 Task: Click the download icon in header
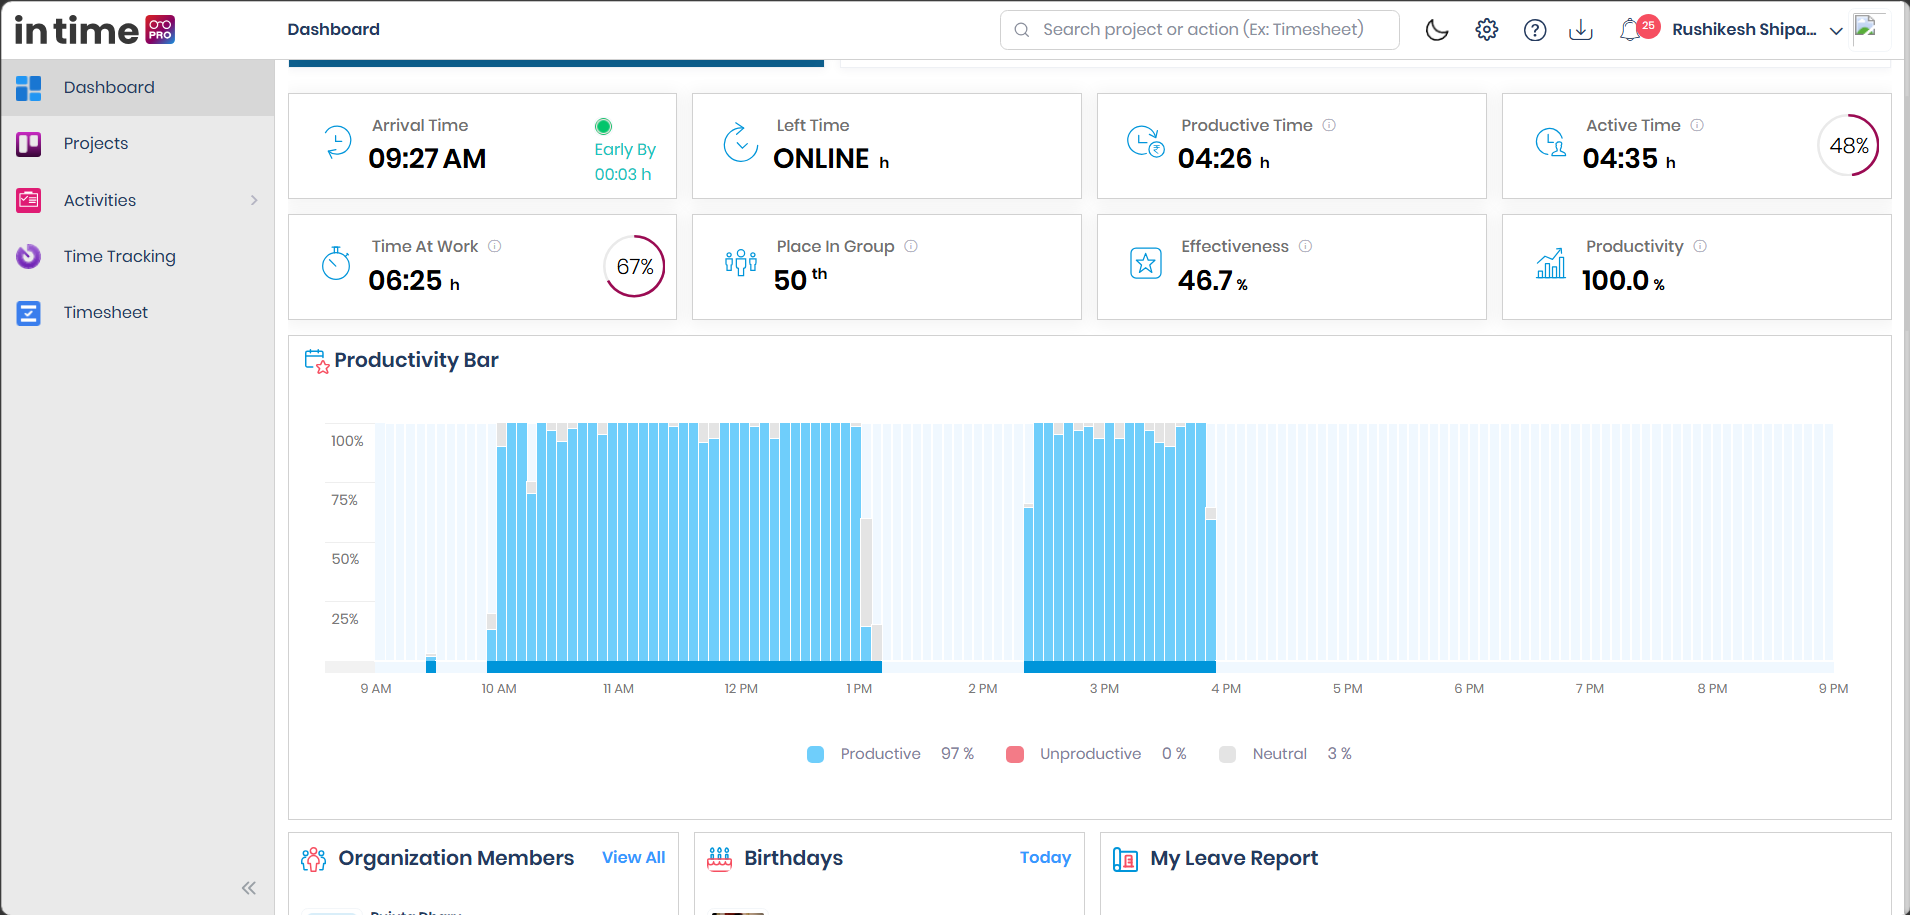[1581, 30]
